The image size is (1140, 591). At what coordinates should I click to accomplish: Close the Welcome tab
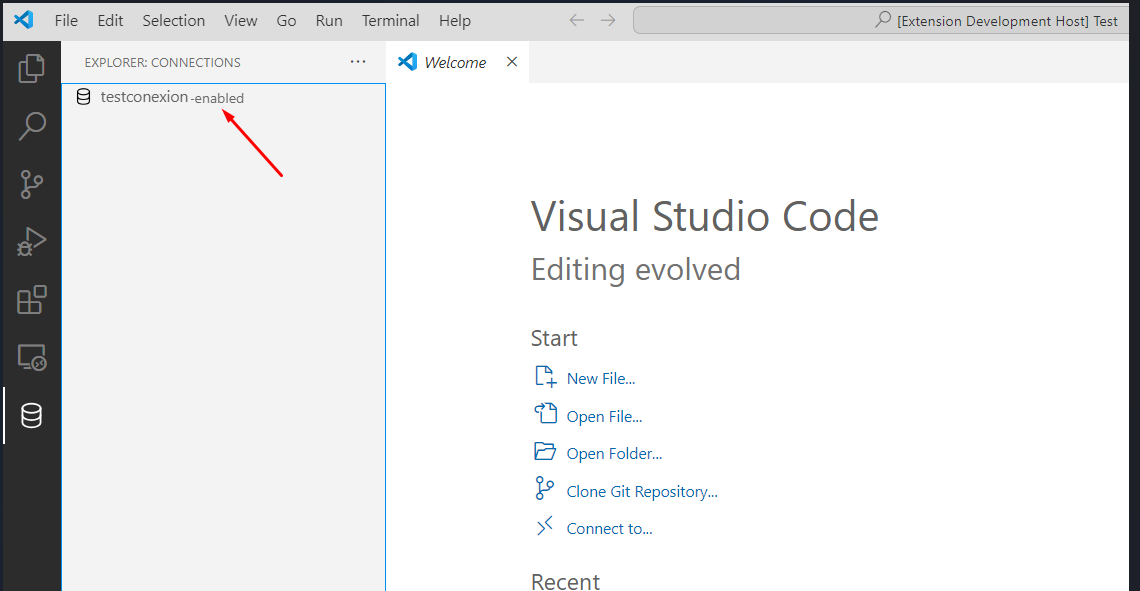[x=512, y=62]
